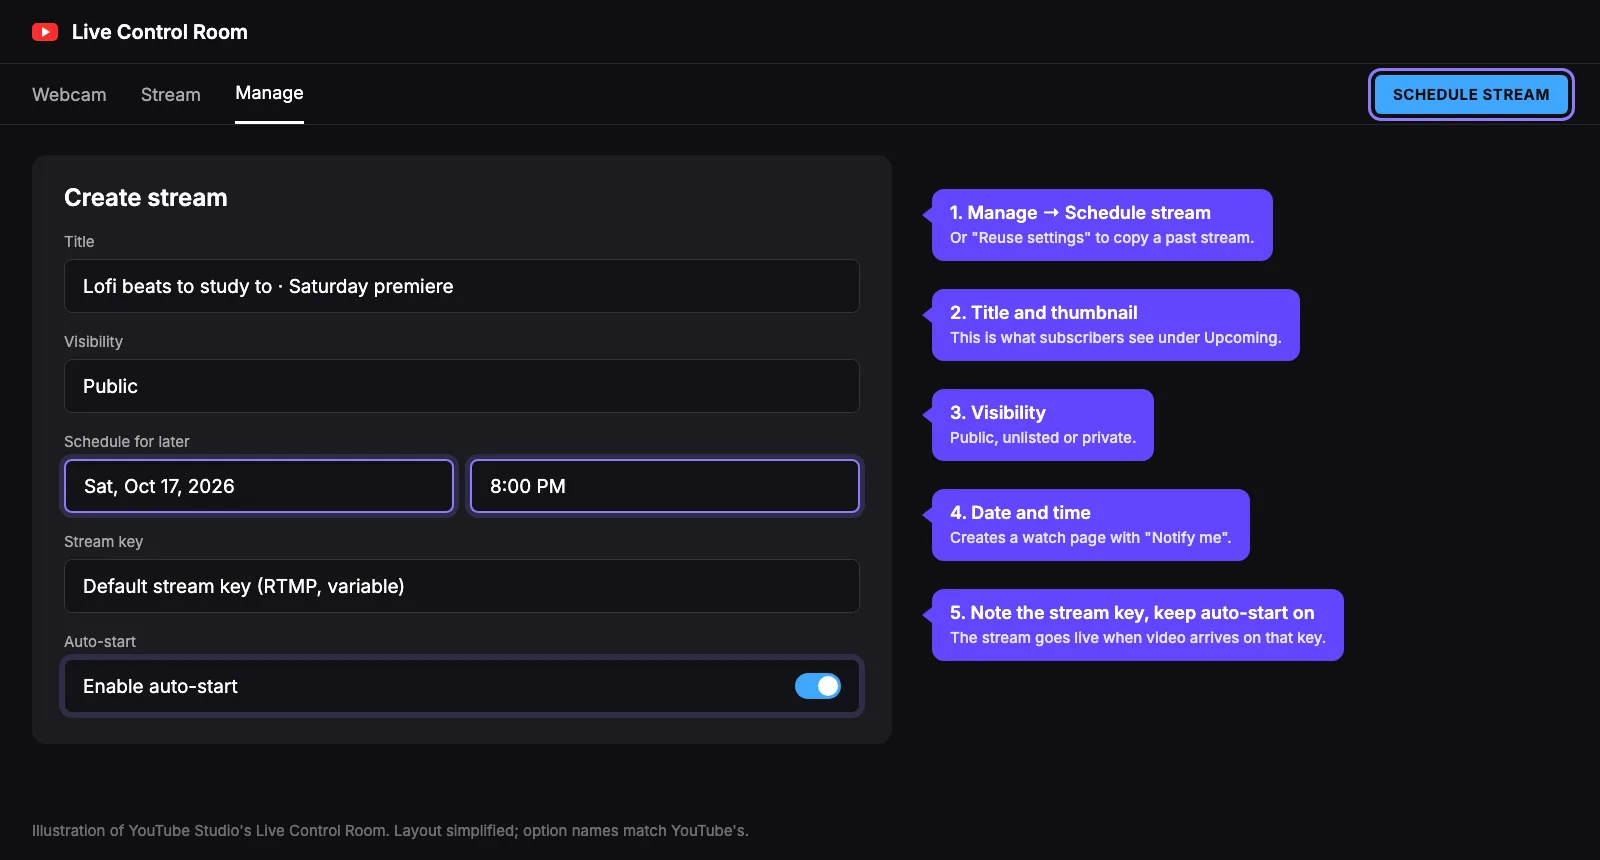Click the Title and thumbnail tip
The width and height of the screenshot is (1600, 860).
click(x=1116, y=325)
